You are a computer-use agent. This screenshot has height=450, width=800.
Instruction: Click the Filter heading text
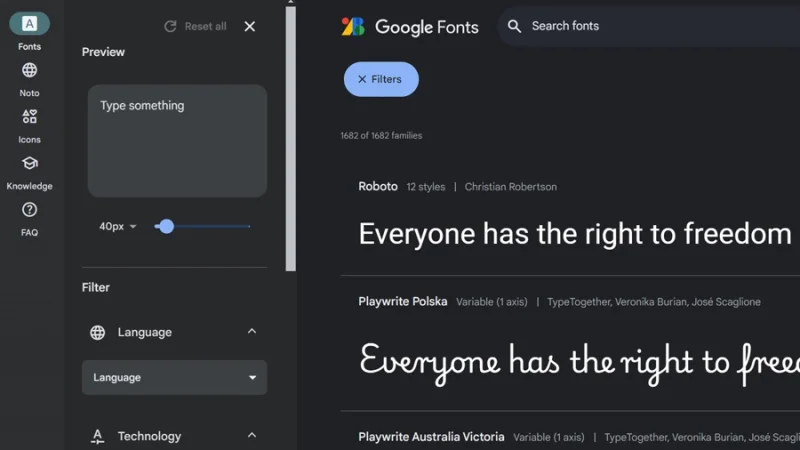point(95,287)
